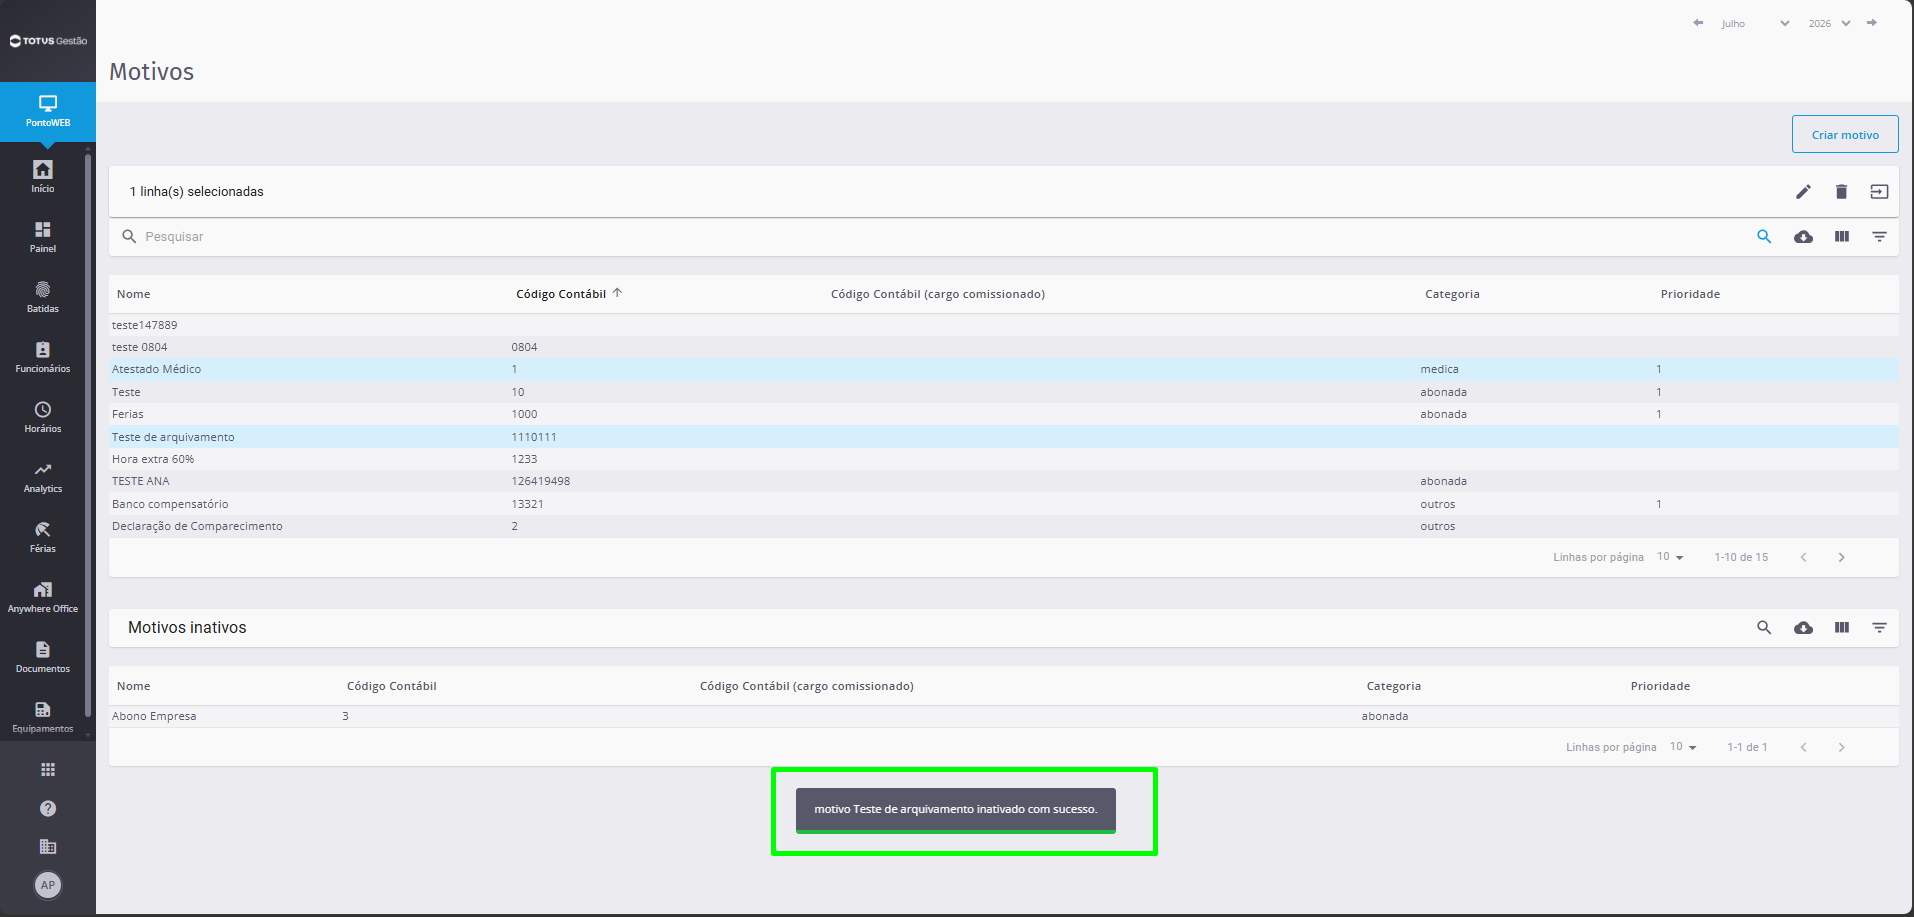The width and height of the screenshot is (1914, 917).
Task: Open Horários in the sidebar
Action: click(x=43, y=417)
